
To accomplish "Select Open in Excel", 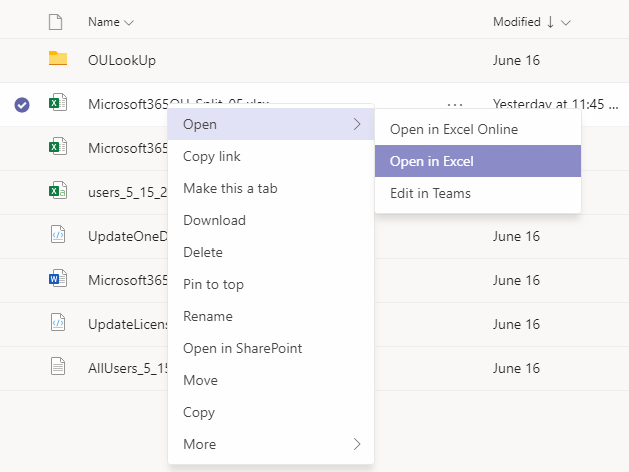I will 477,161.
